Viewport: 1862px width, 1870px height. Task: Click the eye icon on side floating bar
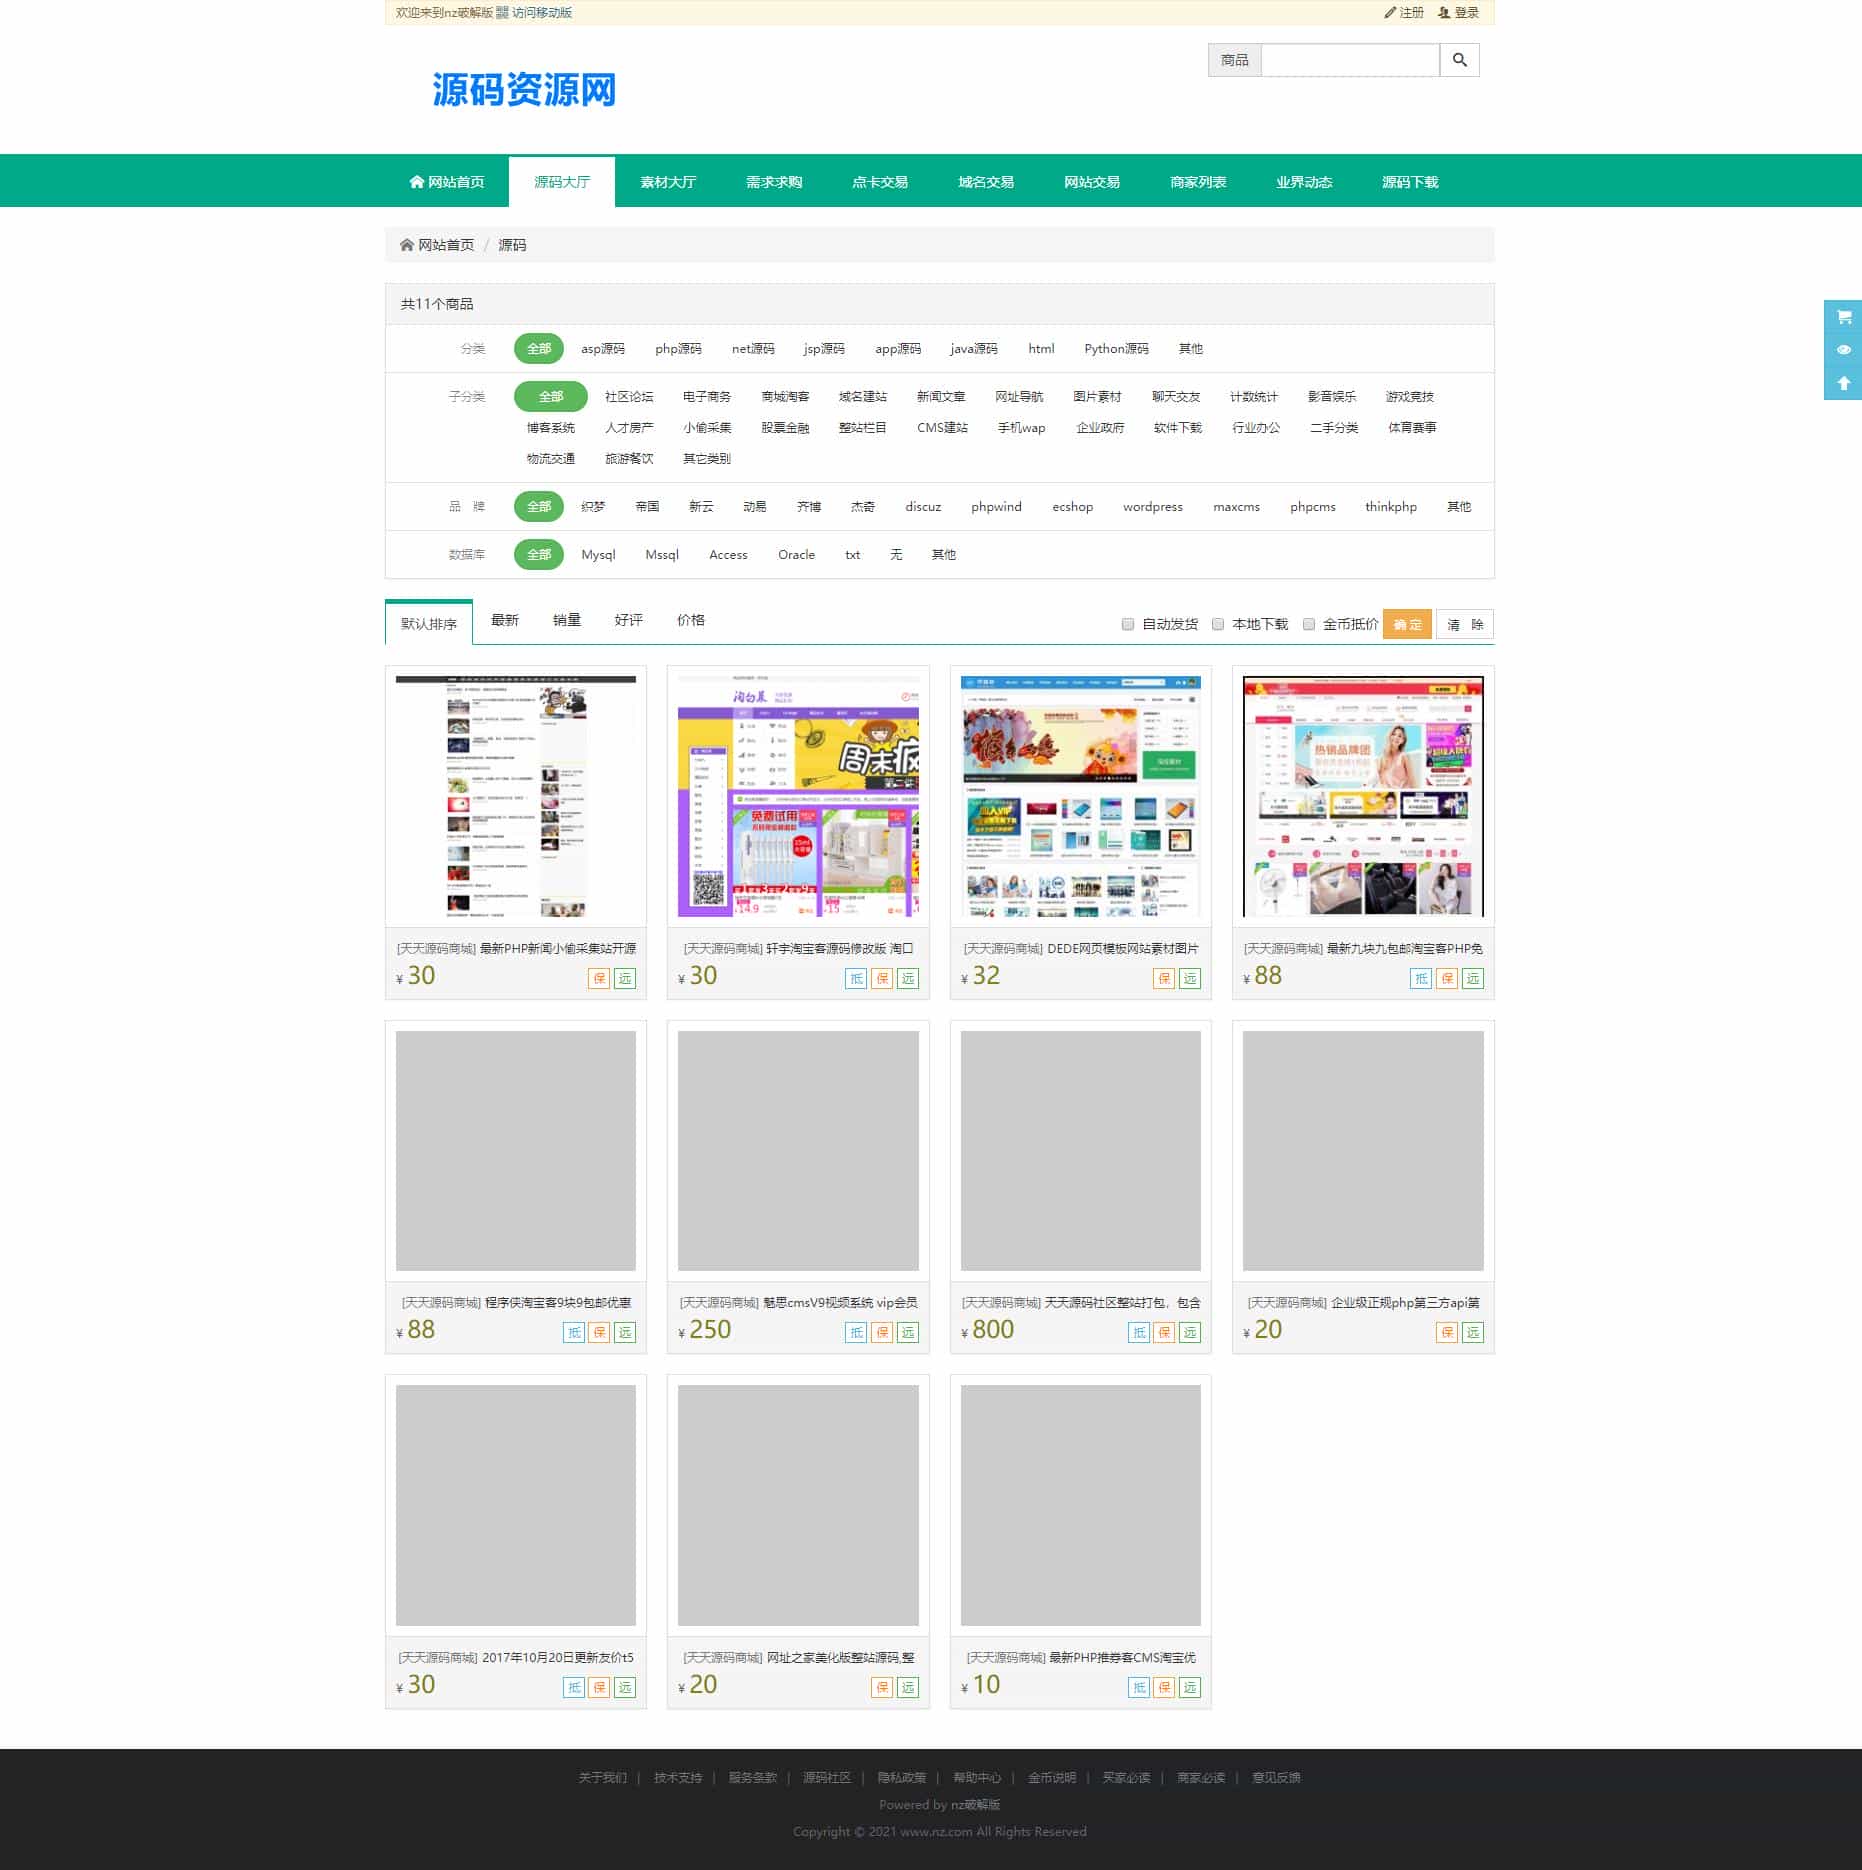(x=1843, y=350)
